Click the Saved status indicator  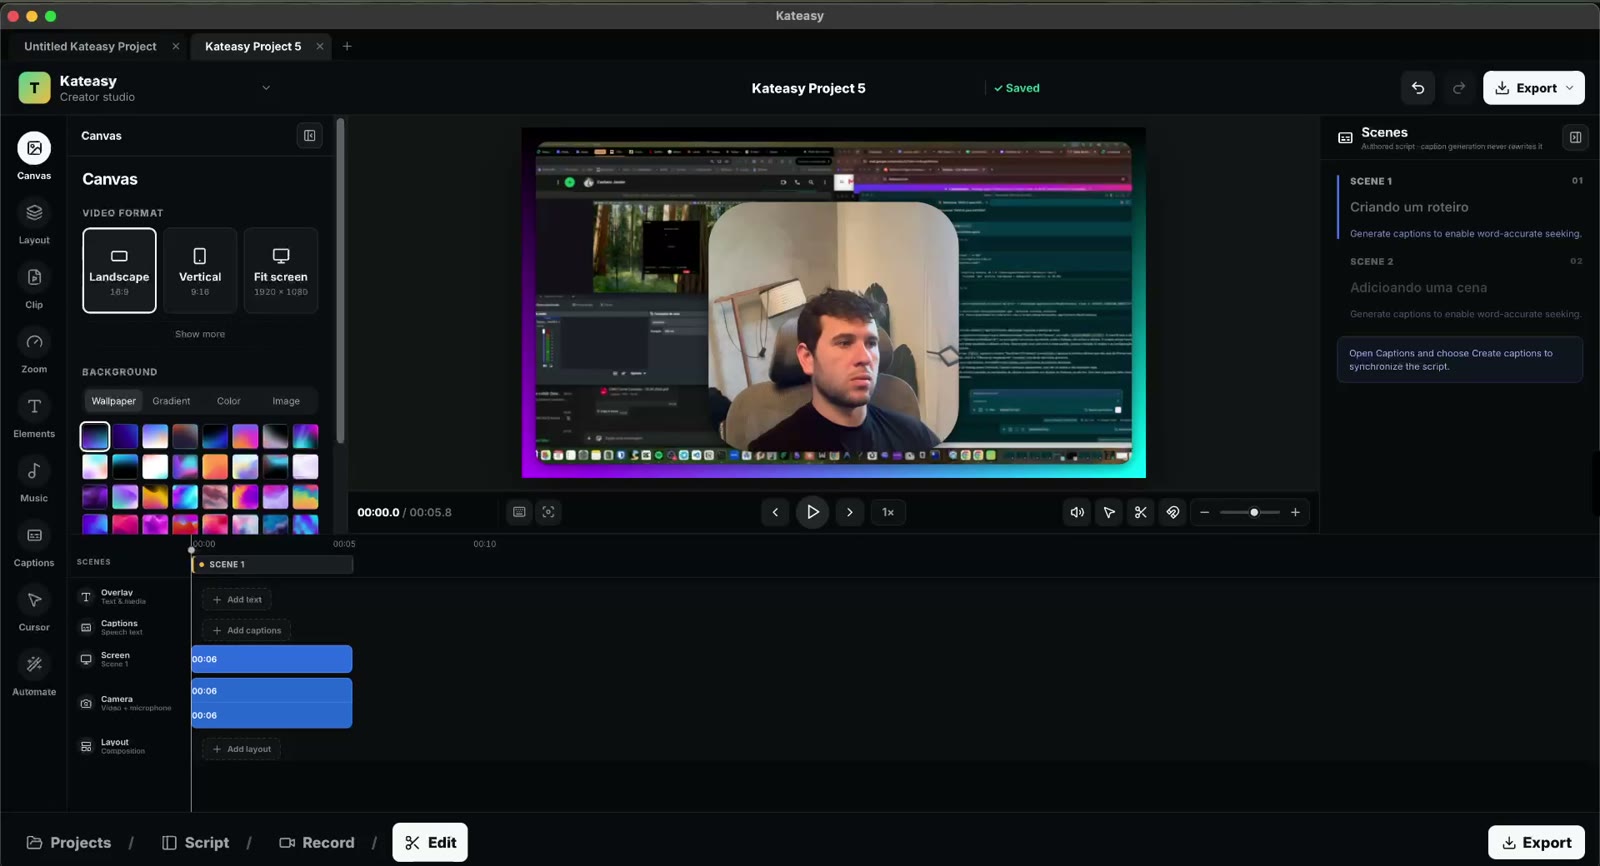click(1016, 88)
